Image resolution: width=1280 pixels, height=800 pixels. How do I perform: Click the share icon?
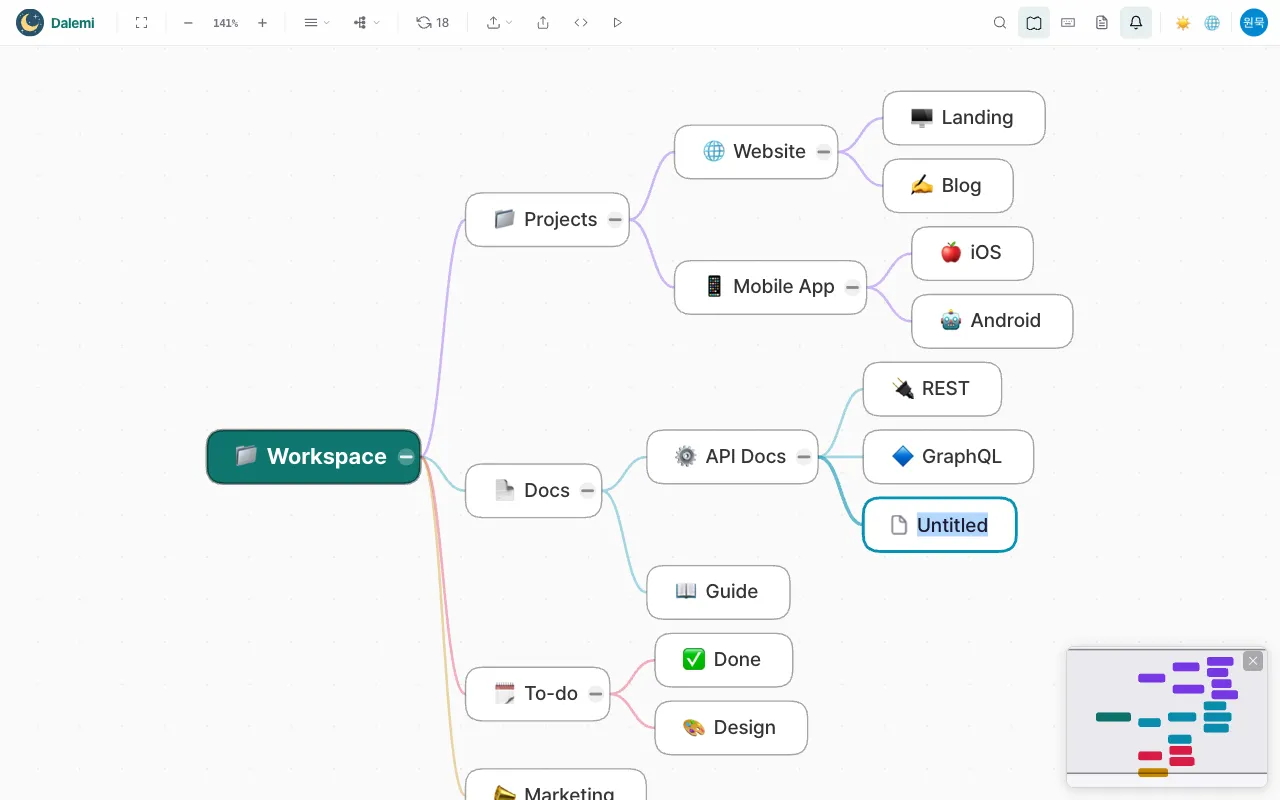pos(543,22)
